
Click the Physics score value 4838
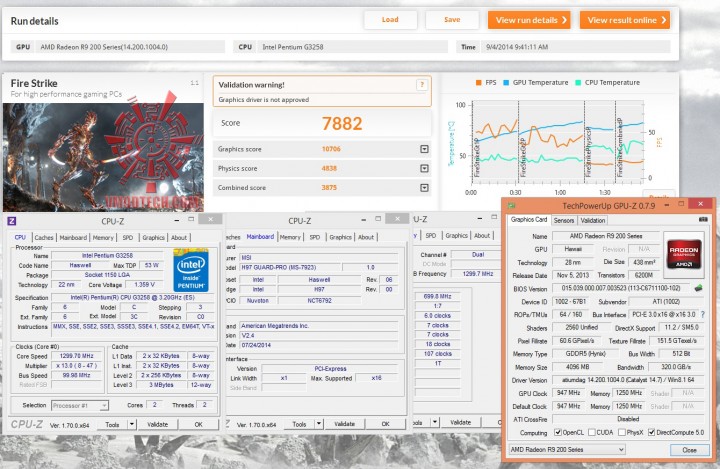329,168
